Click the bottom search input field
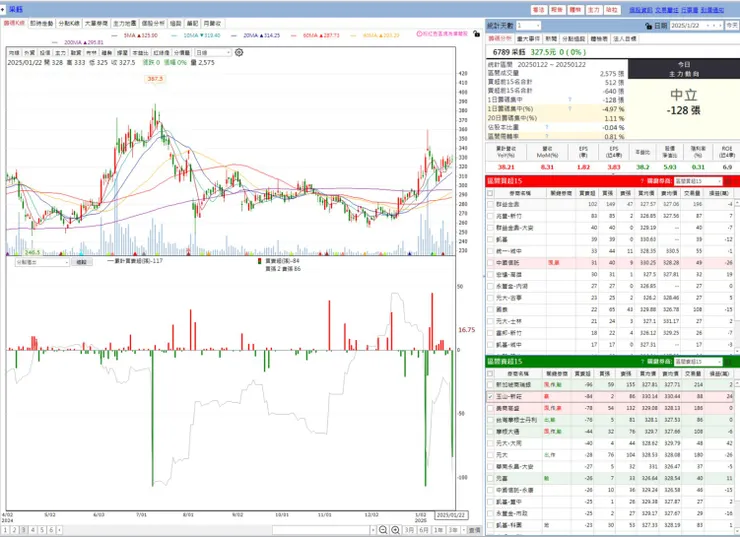 point(321,530)
